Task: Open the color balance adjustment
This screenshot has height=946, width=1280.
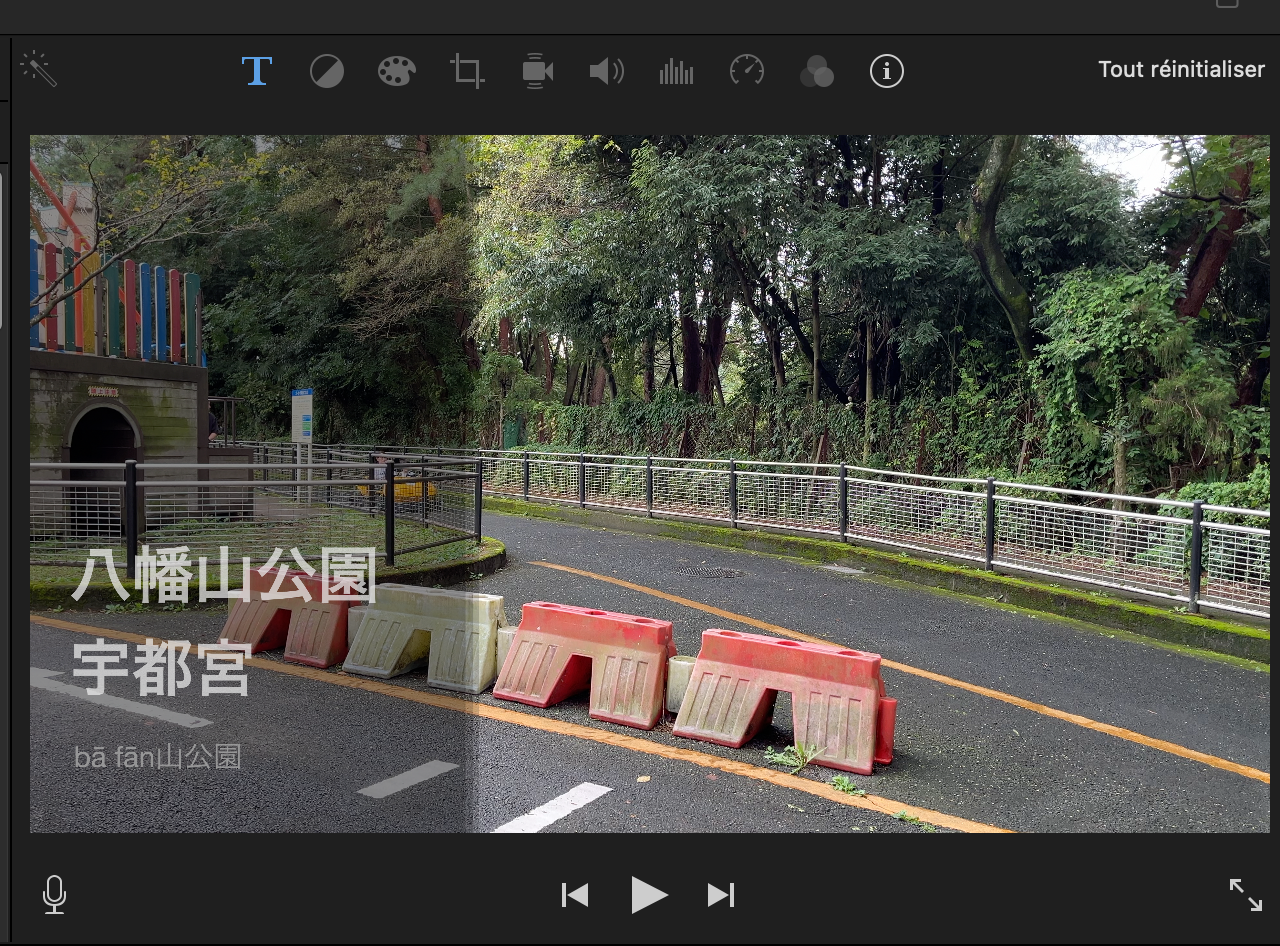Action: point(327,71)
